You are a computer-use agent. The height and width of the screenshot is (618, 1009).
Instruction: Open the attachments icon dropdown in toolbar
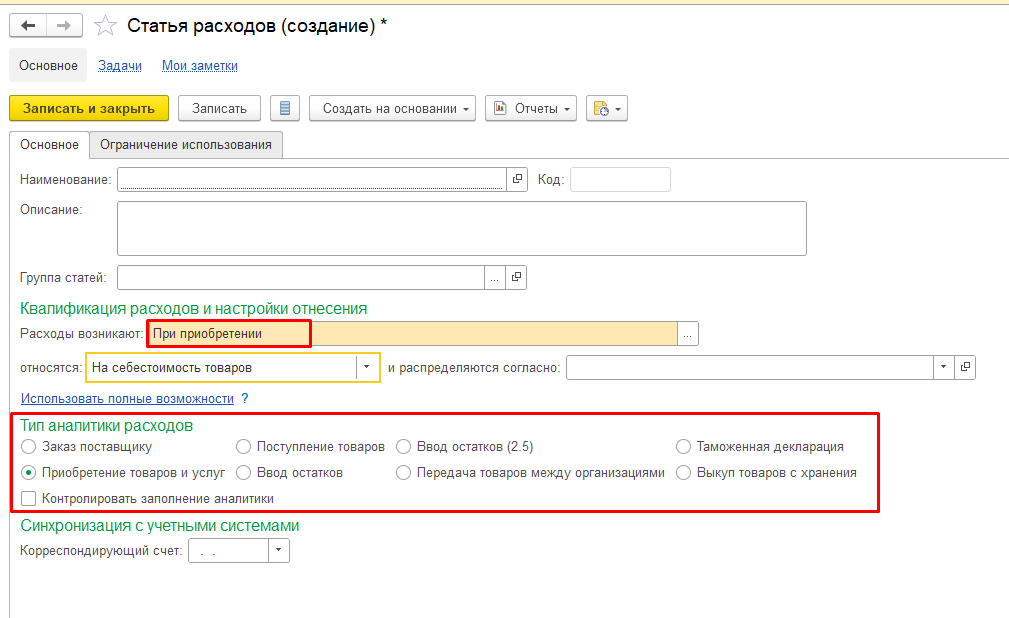coord(607,108)
